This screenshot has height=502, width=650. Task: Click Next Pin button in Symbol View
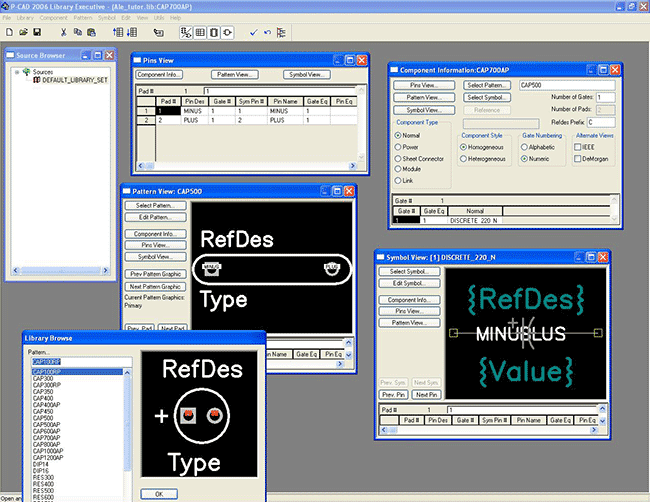pyautogui.click(x=427, y=395)
